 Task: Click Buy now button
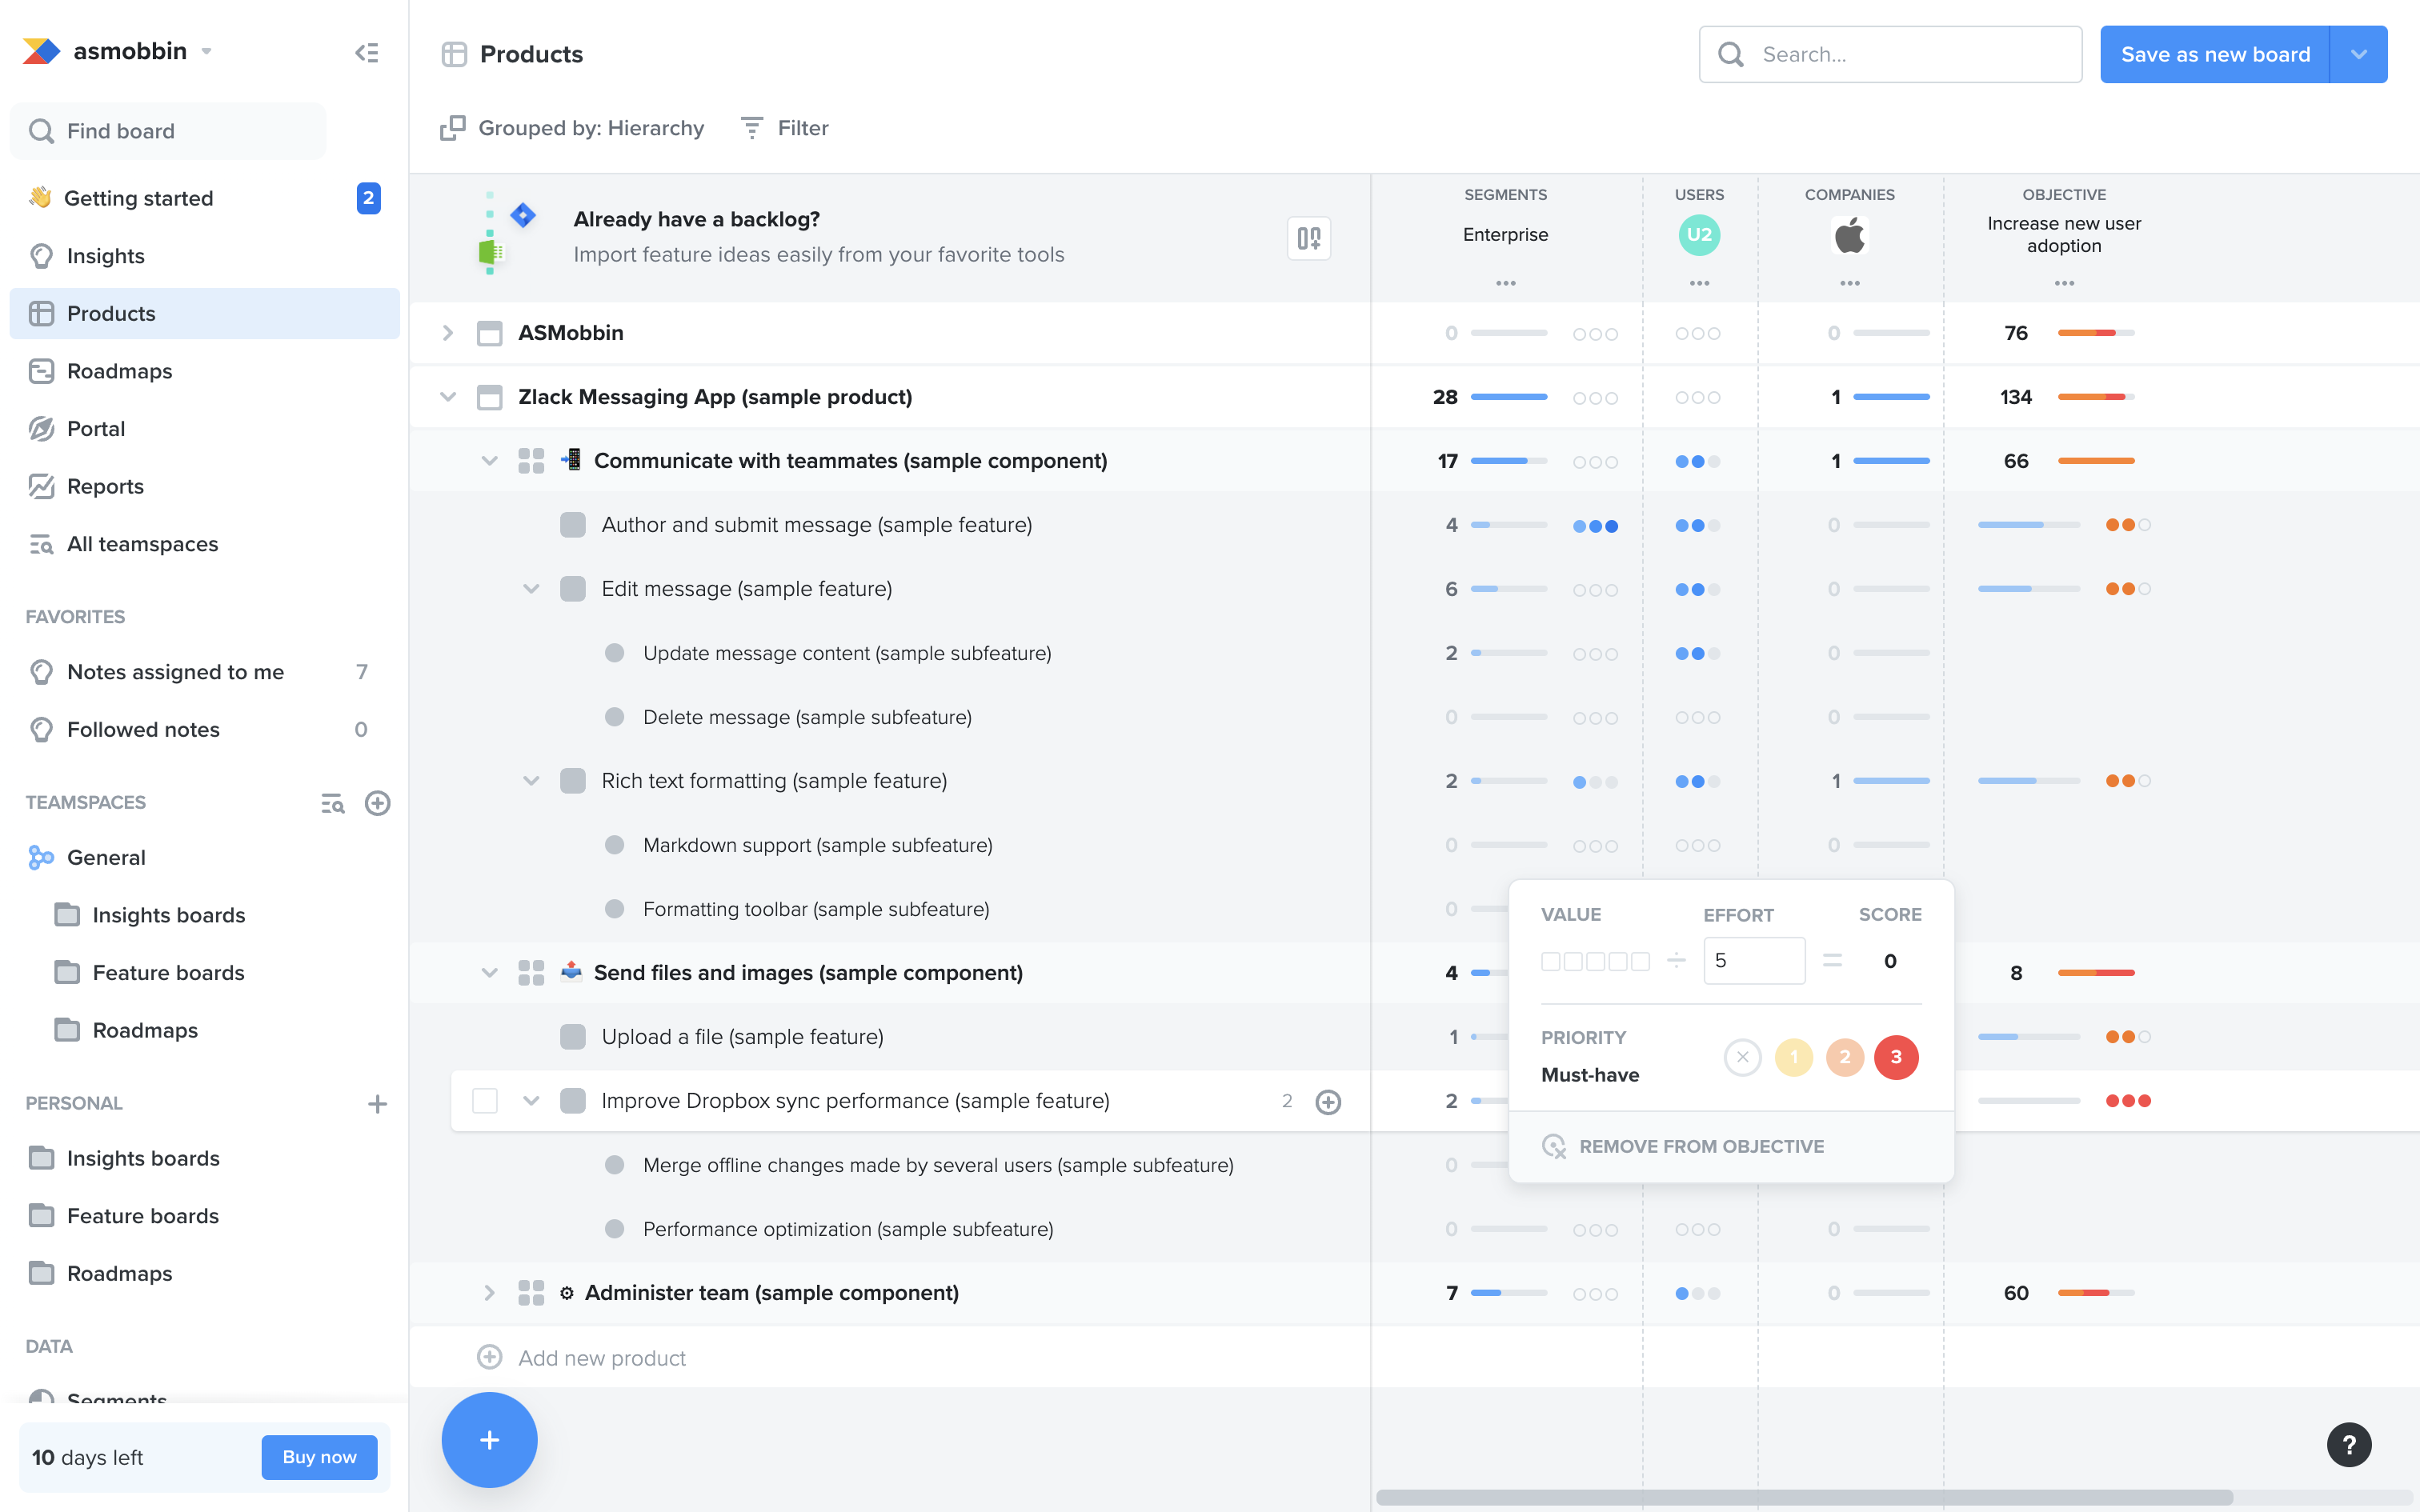click(x=319, y=1457)
